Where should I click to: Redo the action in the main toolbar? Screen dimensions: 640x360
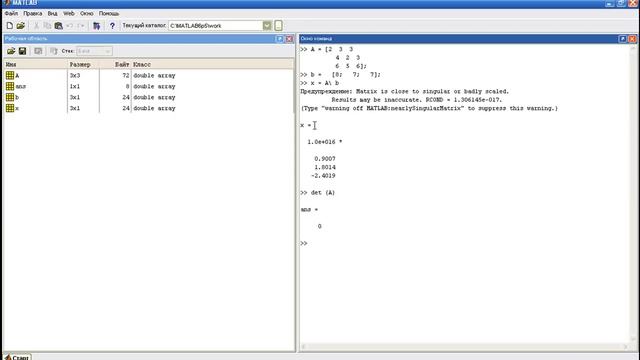point(80,26)
